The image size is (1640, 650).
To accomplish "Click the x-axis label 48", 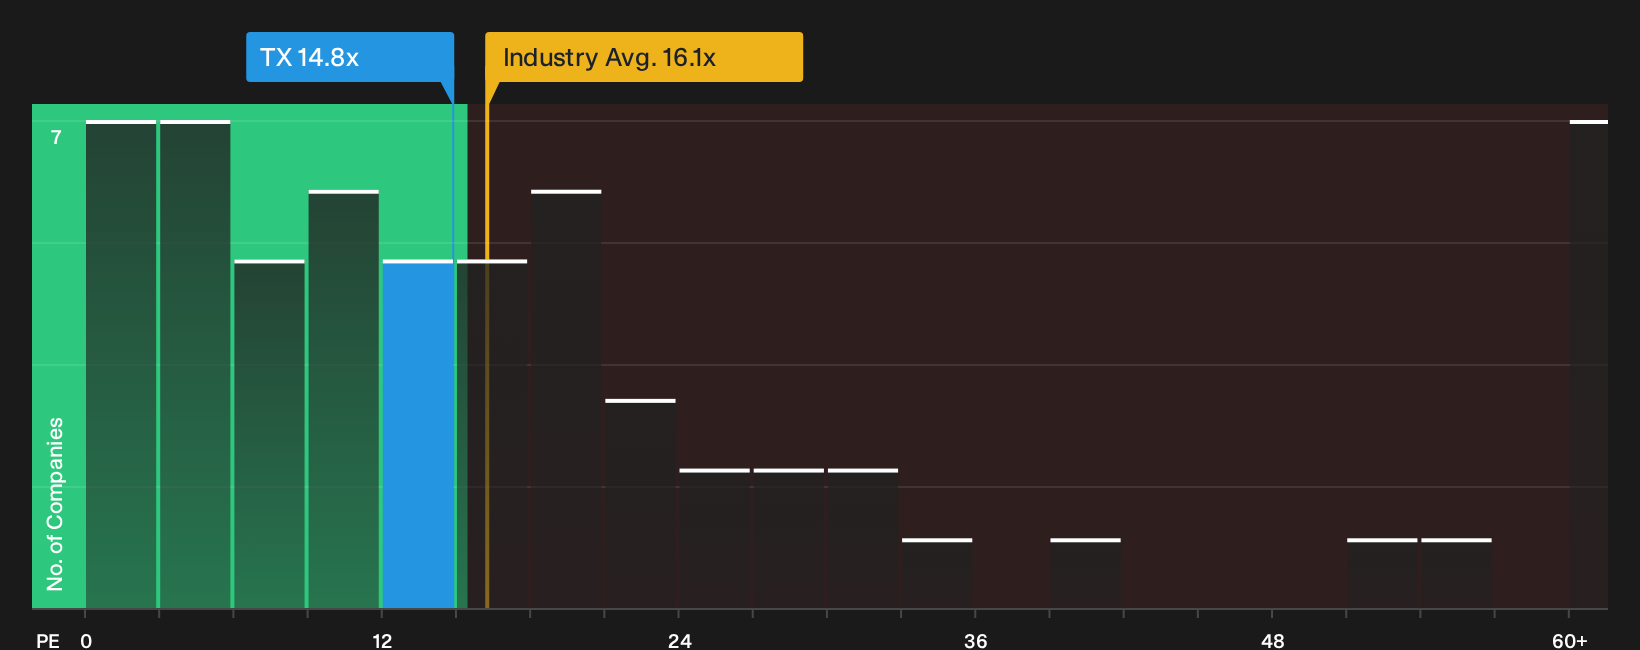I will [x=1272, y=640].
